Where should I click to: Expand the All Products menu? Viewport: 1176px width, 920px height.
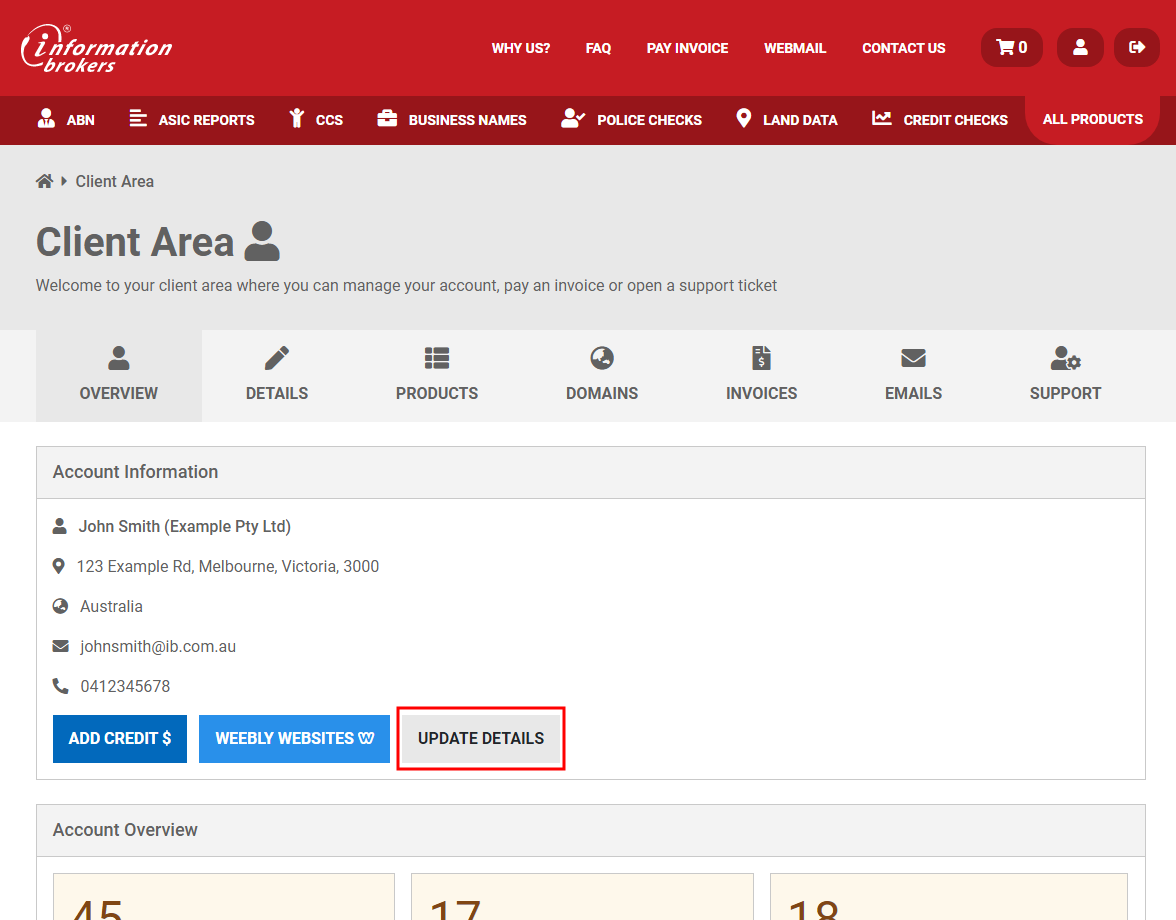[x=1092, y=119]
